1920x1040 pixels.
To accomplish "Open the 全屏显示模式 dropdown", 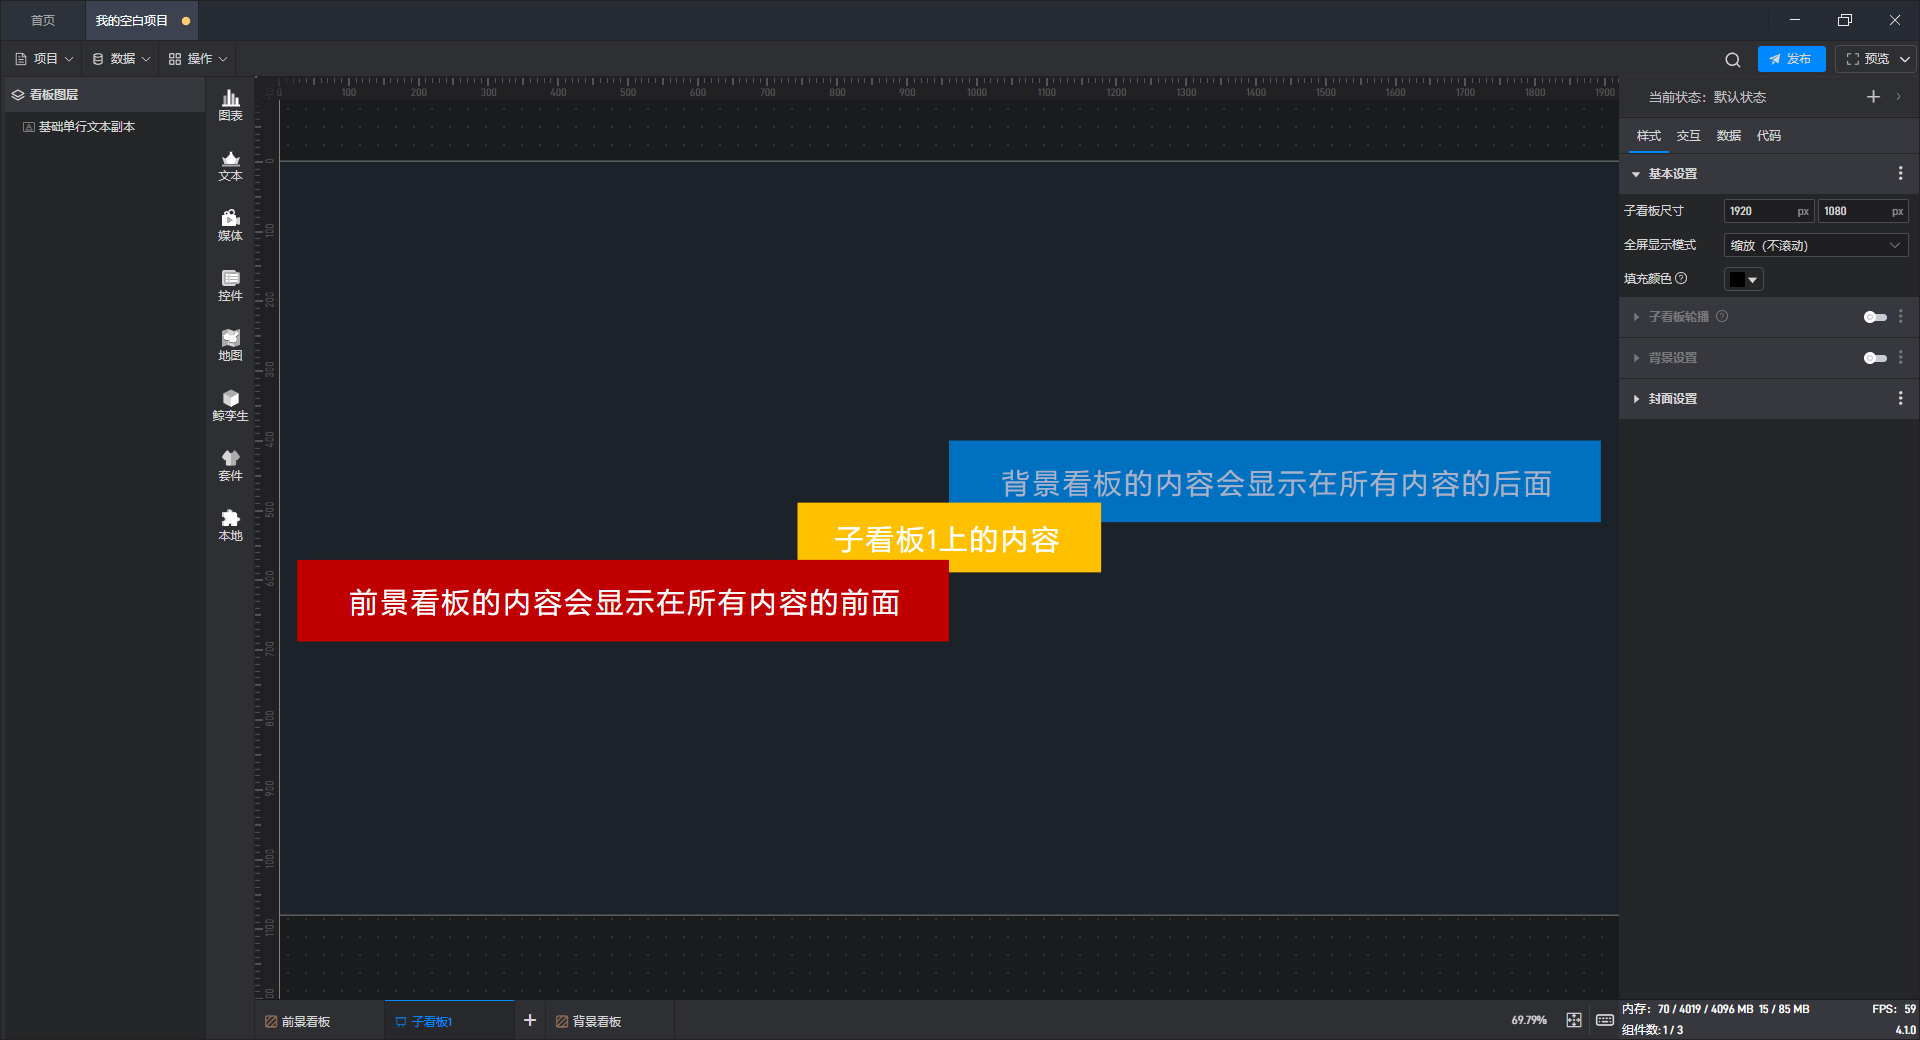I will (x=1816, y=245).
